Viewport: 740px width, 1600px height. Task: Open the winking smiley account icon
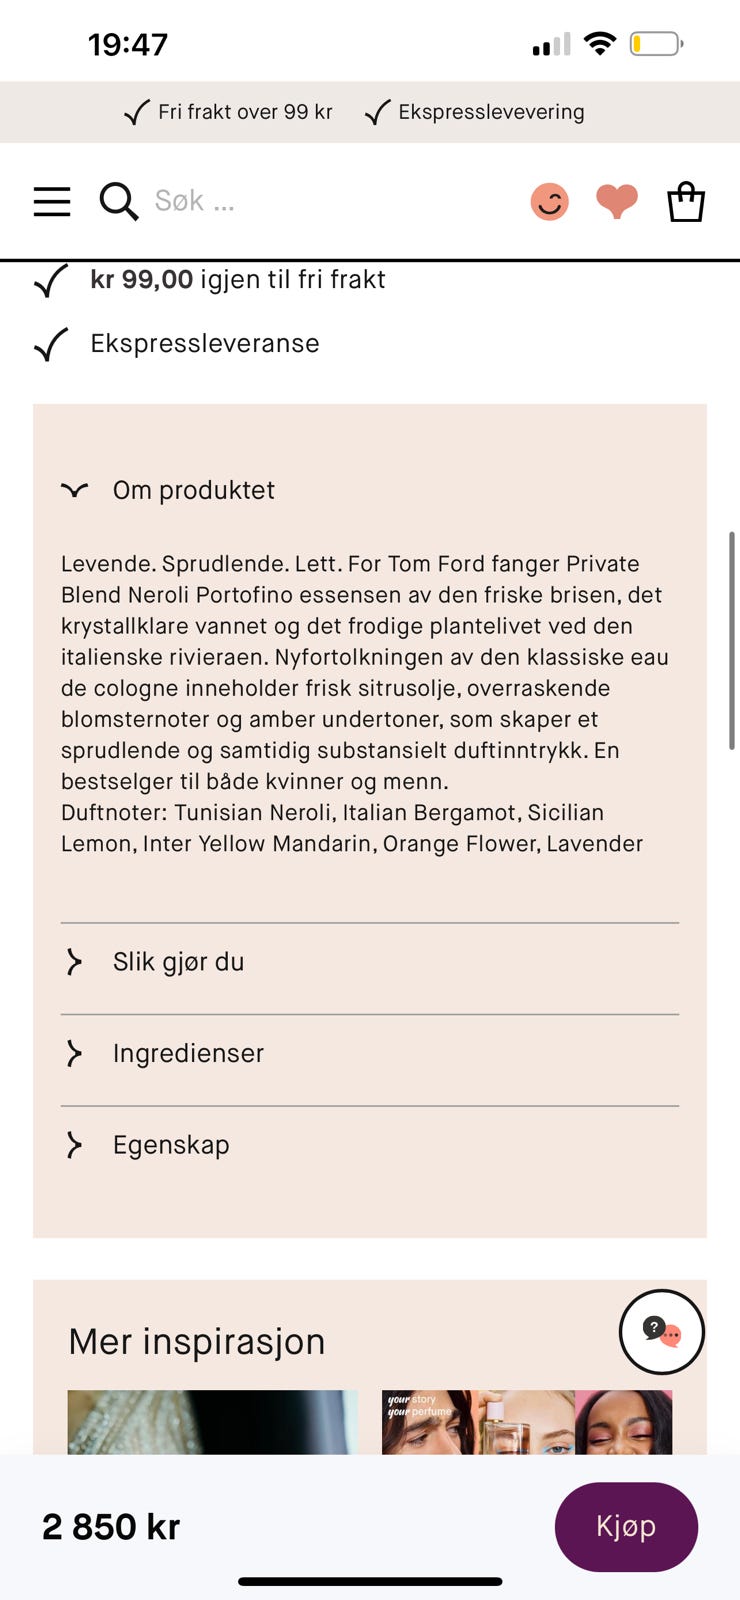tap(549, 201)
